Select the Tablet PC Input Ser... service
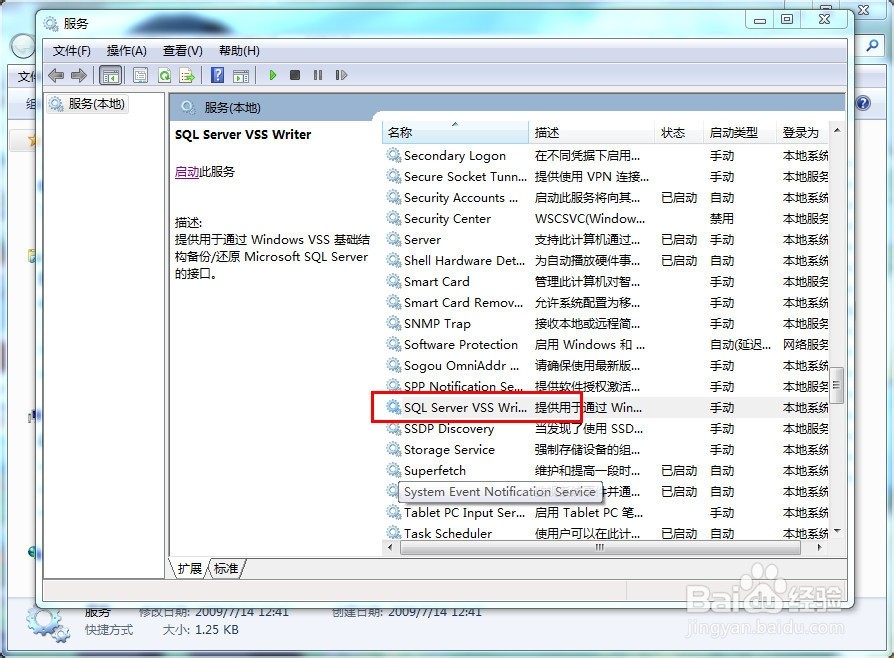 (x=606, y=513)
